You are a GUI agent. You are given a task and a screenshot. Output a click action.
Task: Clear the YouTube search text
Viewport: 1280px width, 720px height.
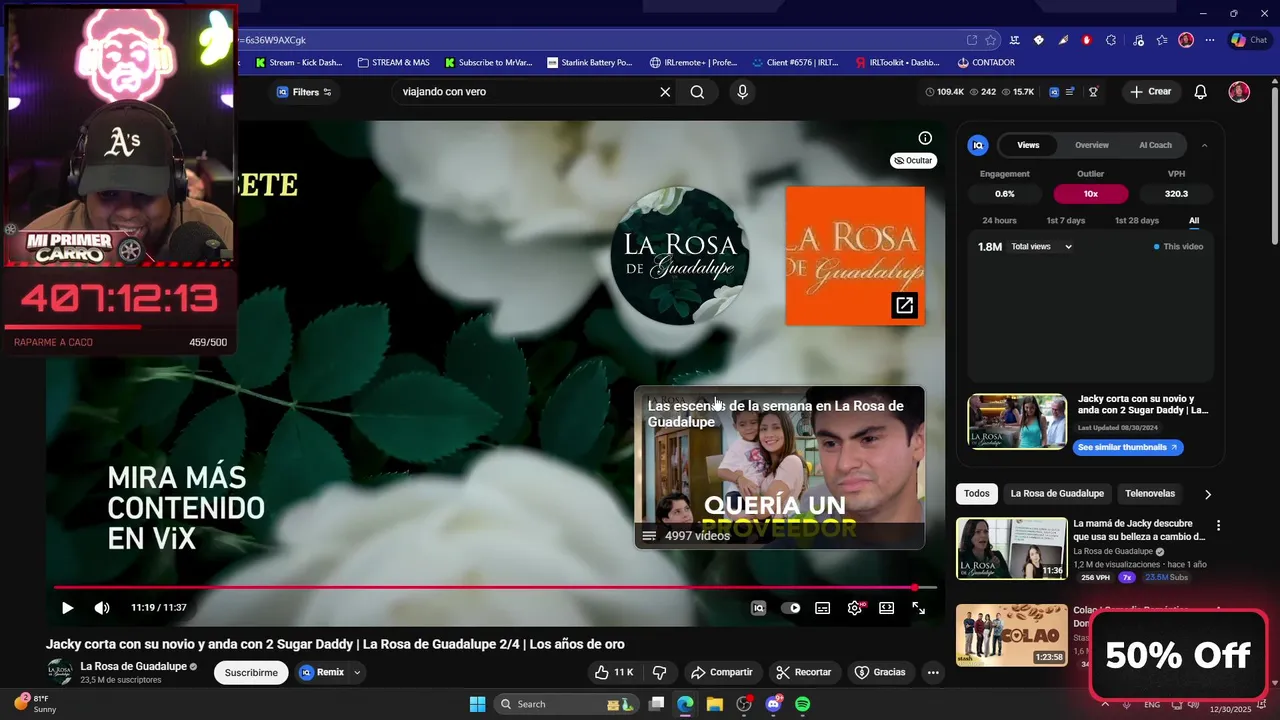click(665, 92)
